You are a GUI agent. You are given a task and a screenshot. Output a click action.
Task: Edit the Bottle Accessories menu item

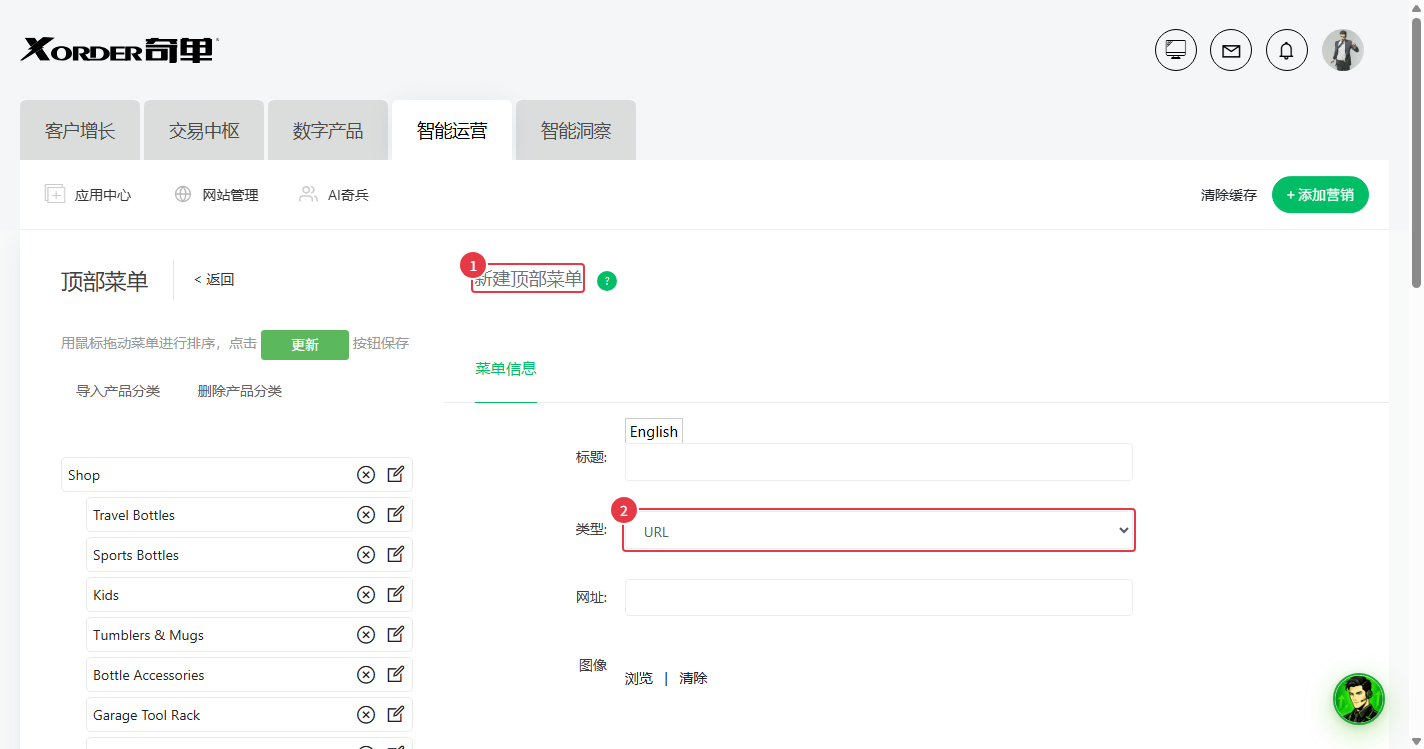click(396, 674)
